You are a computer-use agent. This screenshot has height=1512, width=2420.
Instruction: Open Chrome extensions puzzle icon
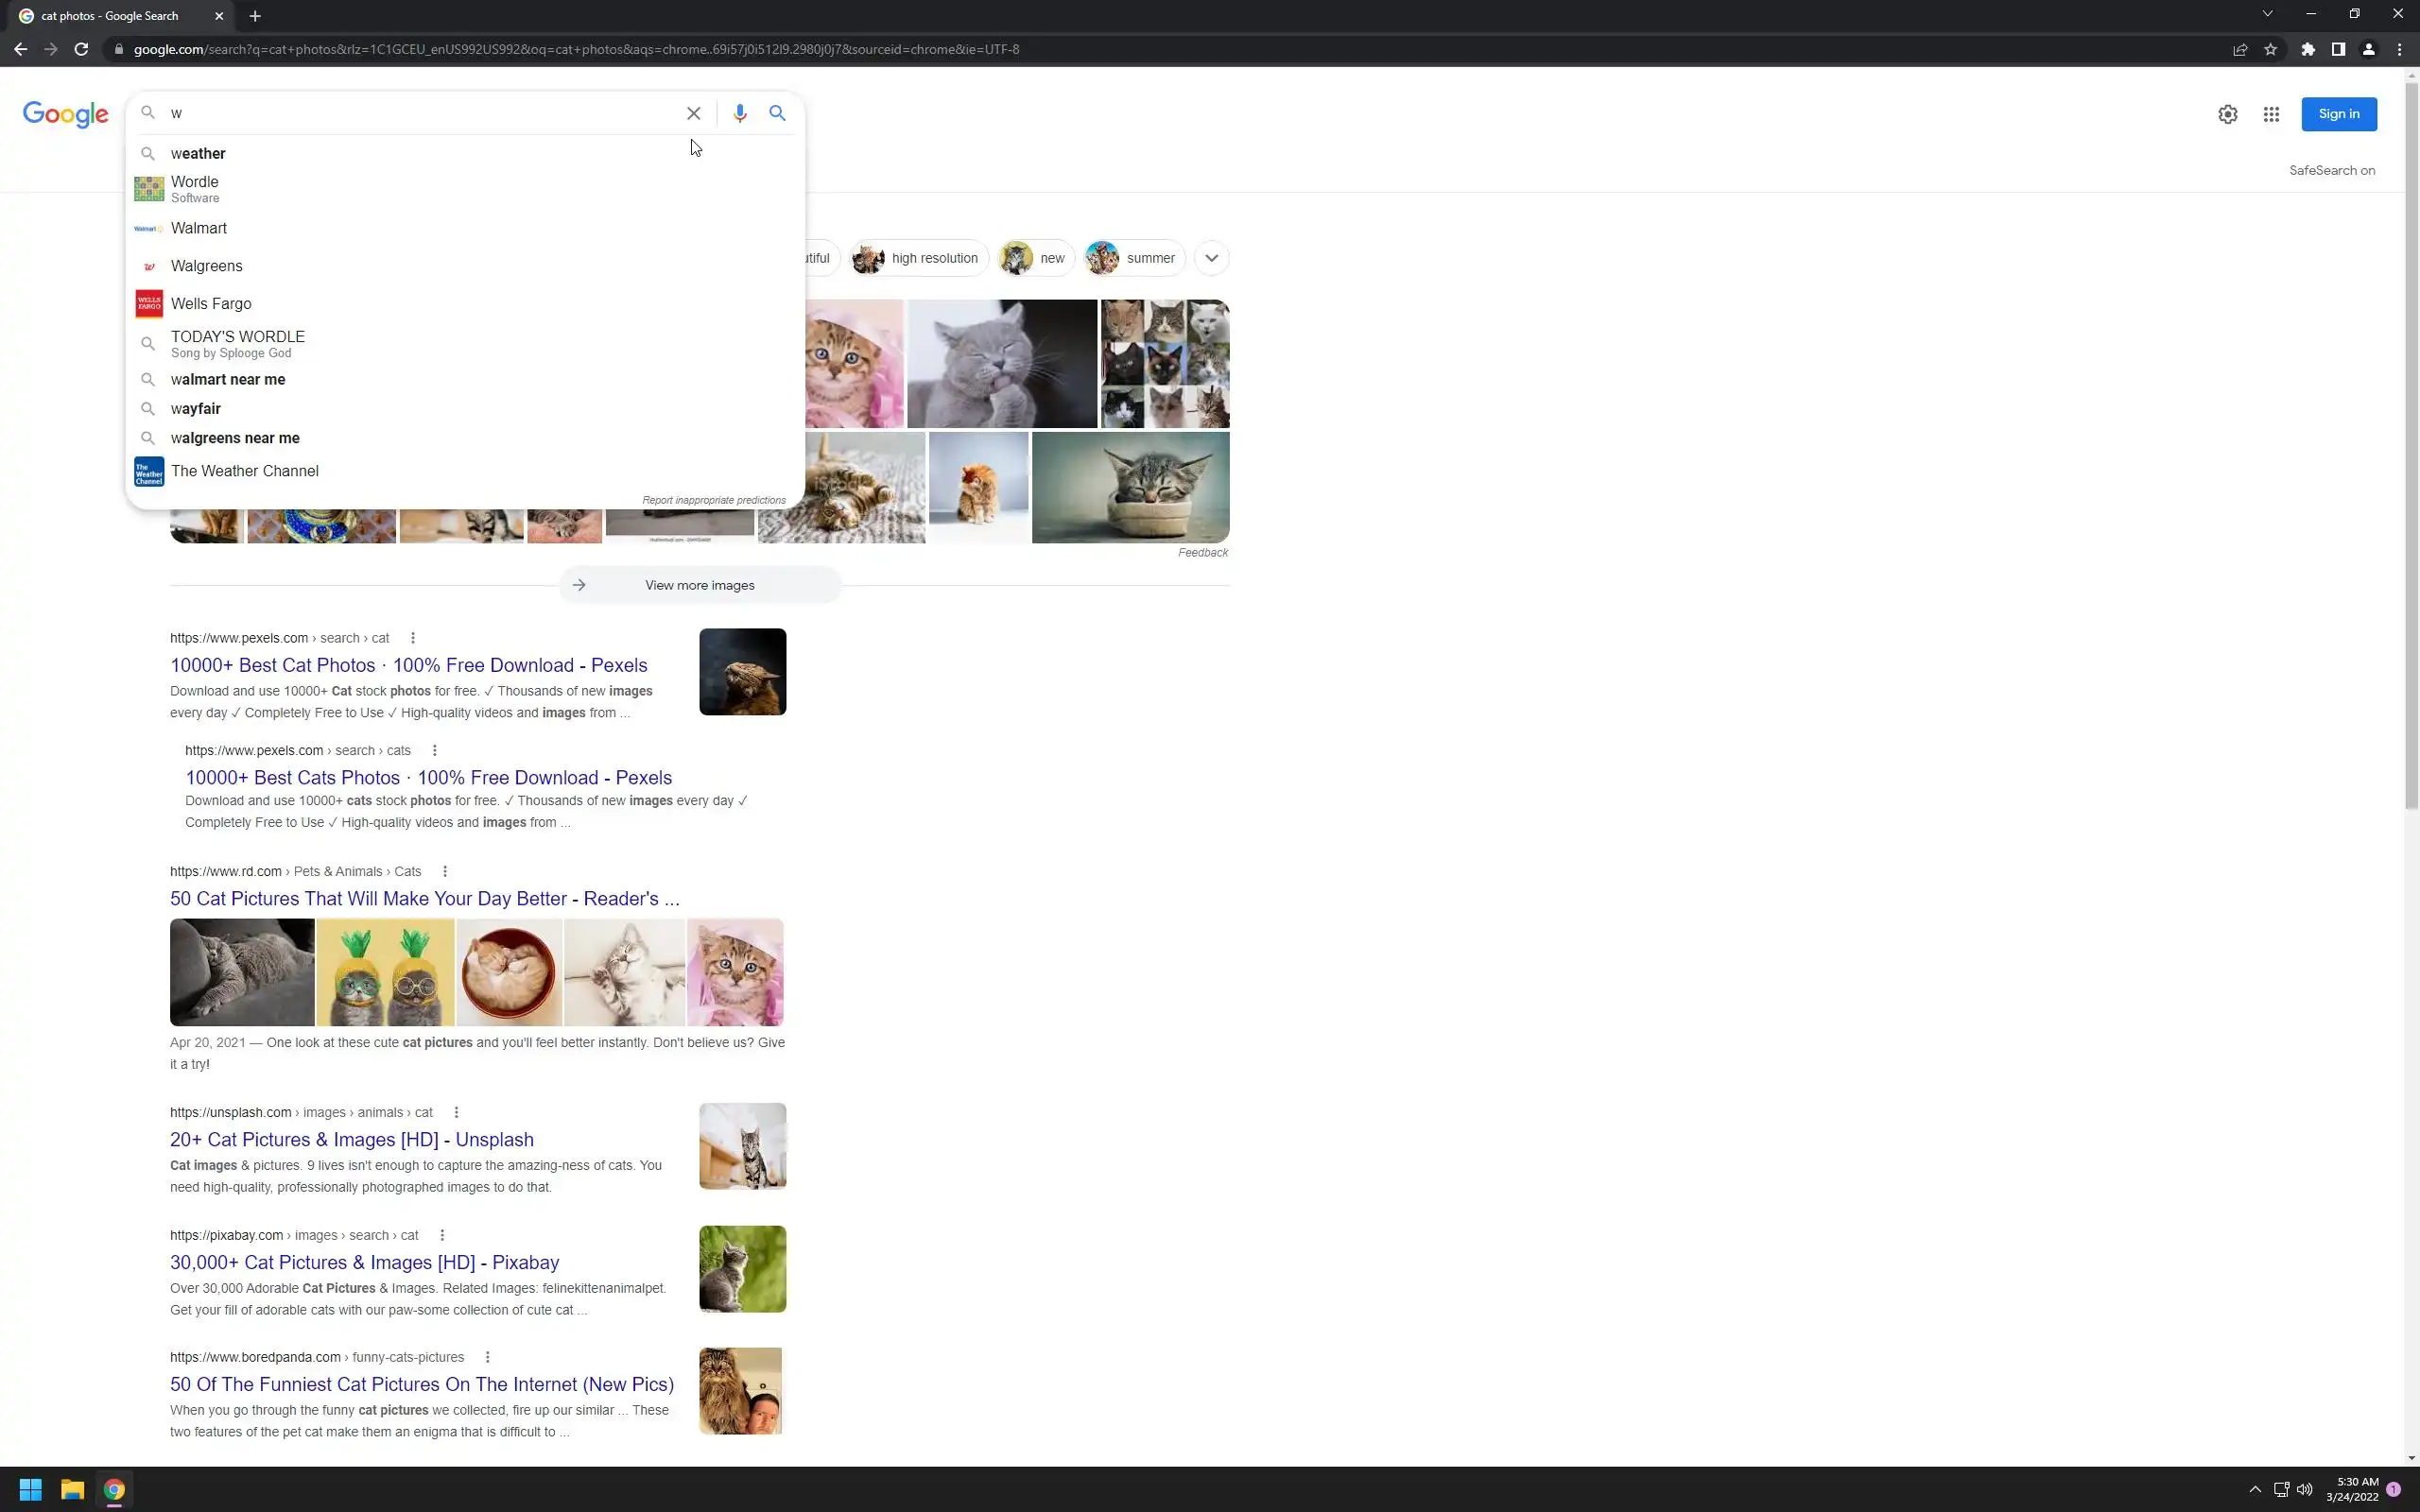coord(2308,49)
